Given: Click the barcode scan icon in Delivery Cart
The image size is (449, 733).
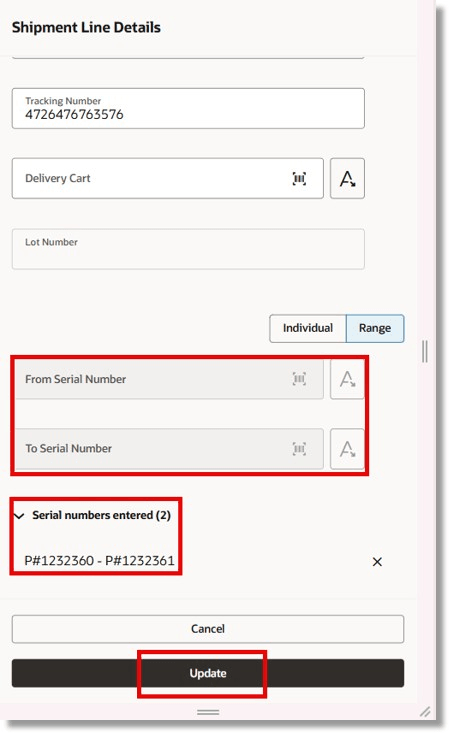Looking at the screenshot, I should coord(299,179).
